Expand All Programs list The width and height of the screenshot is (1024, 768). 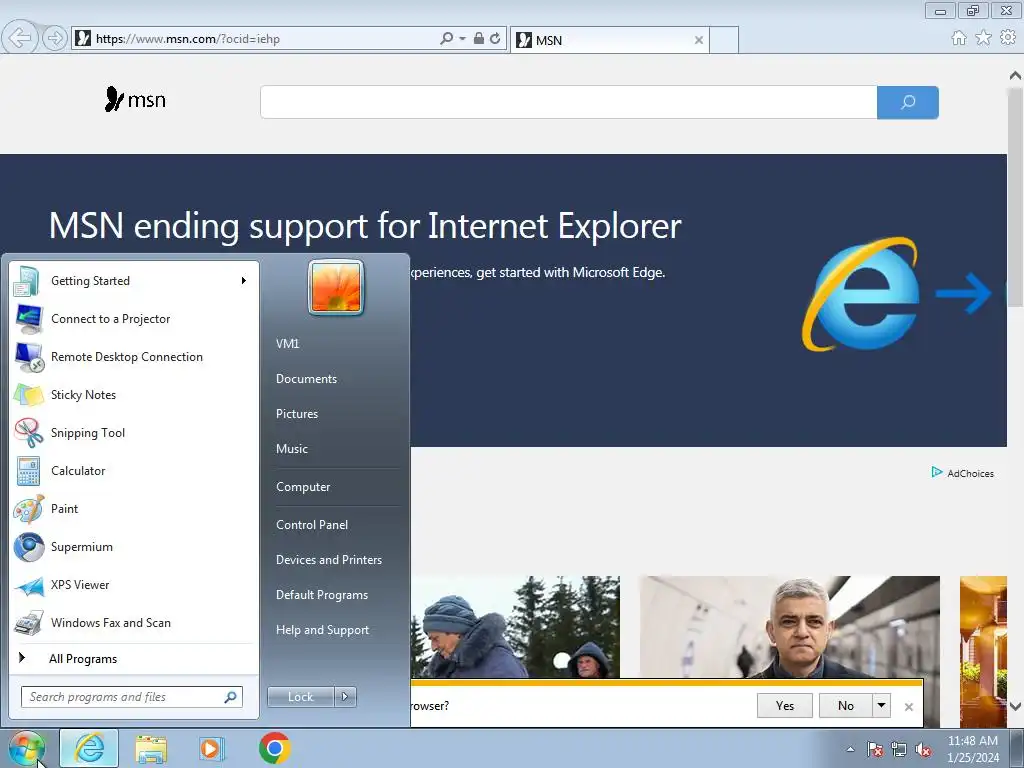134,659
